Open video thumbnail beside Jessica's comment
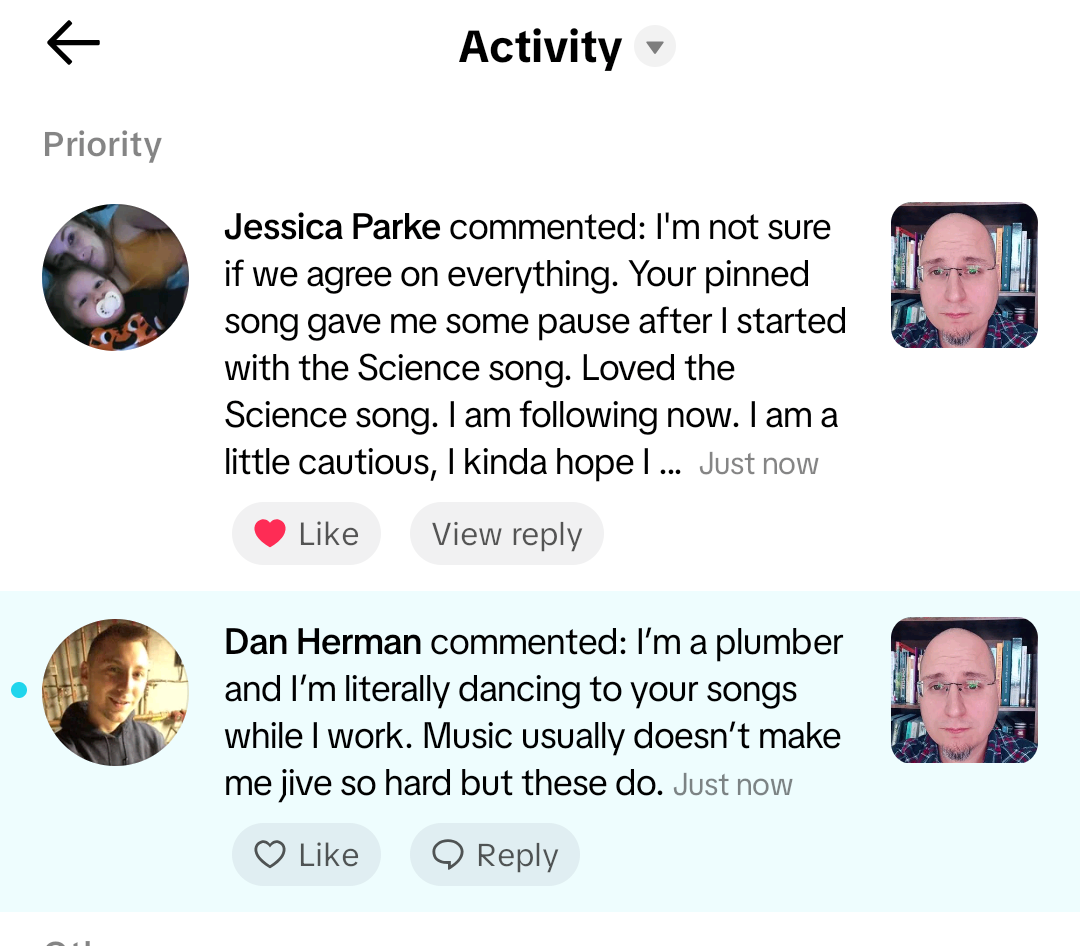Screen dimensions: 1080x946 click(963, 275)
